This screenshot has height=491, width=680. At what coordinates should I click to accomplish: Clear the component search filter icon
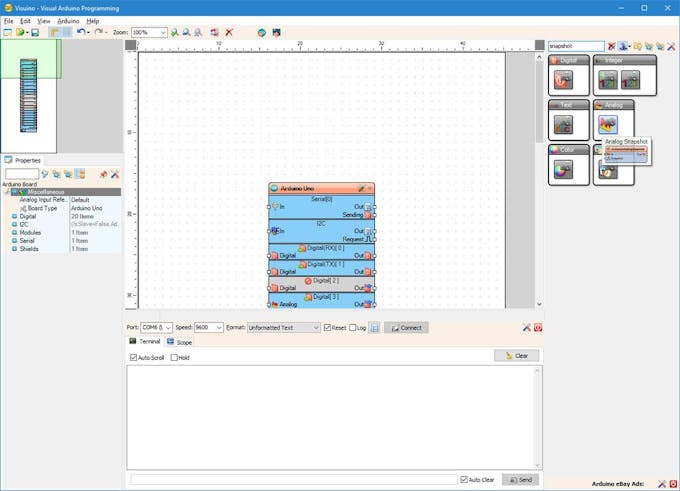point(611,46)
